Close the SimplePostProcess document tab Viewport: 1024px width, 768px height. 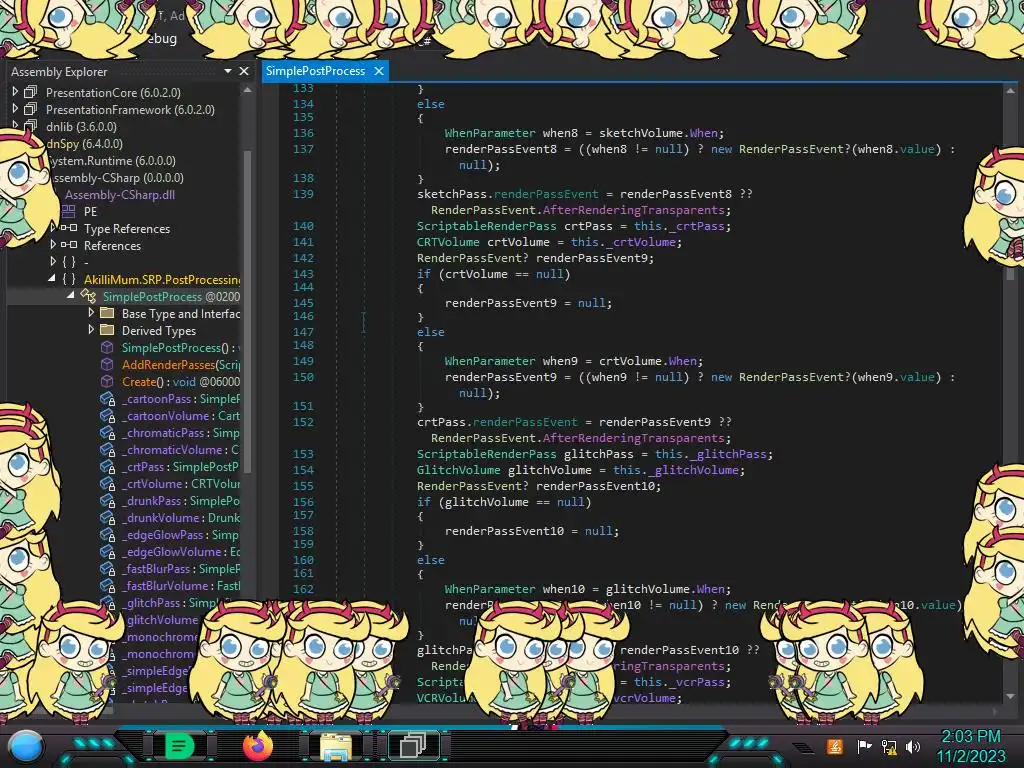pyautogui.click(x=379, y=71)
